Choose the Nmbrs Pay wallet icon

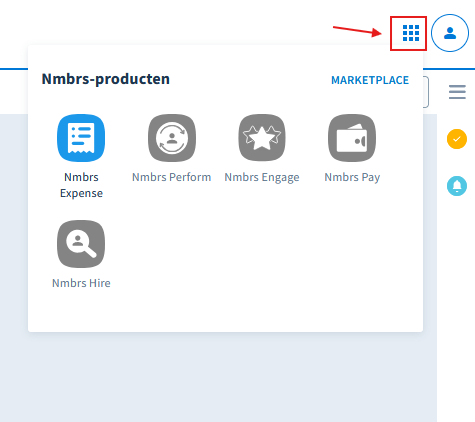click(x=352, y=138)
